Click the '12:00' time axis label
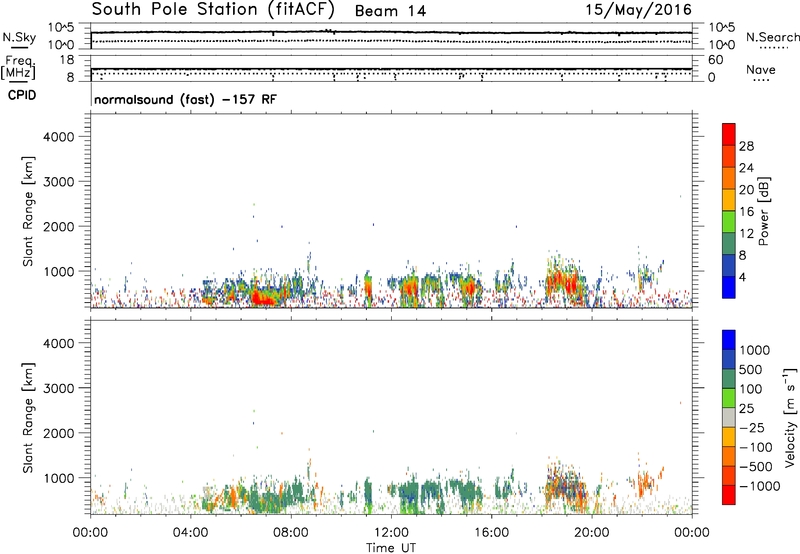Image resolution: width=800 pixels, height=554 pixels. pos(391,533)
